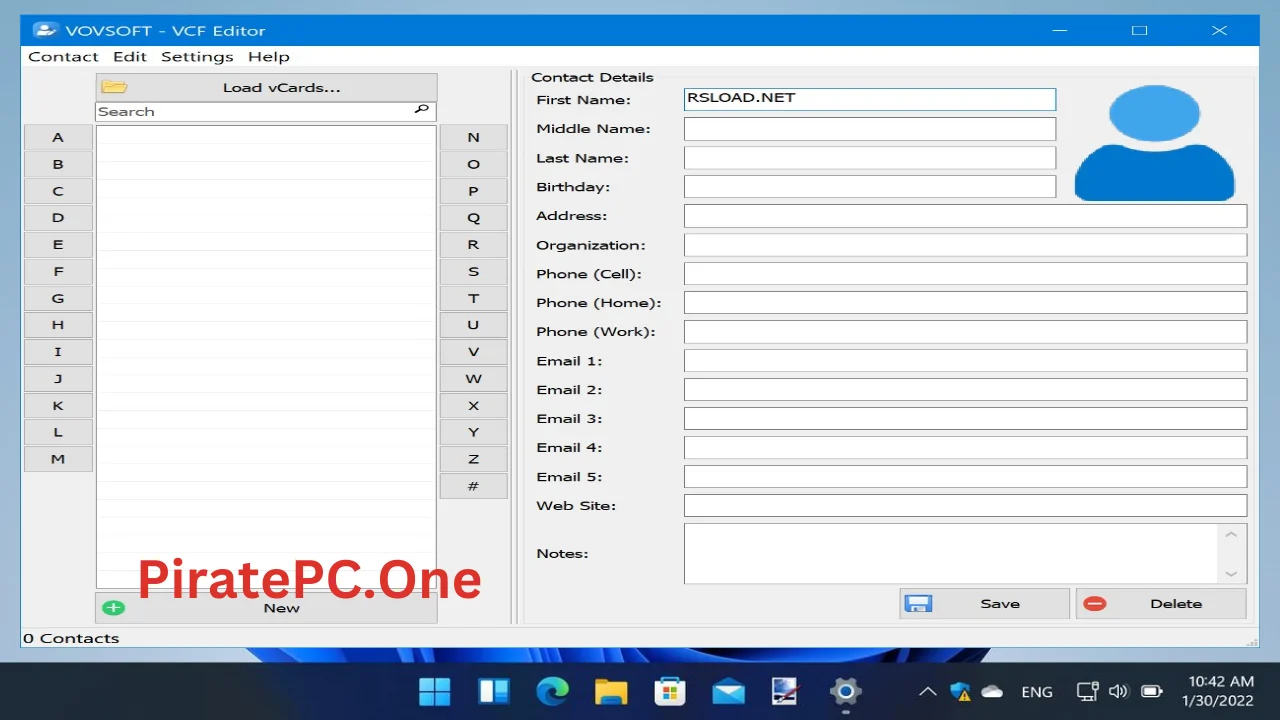Image resolution: width=1280 pixels, height=720 pixels.
Task: Click the Birthday field
Action: pyautogui.click(x=870, y=186)
